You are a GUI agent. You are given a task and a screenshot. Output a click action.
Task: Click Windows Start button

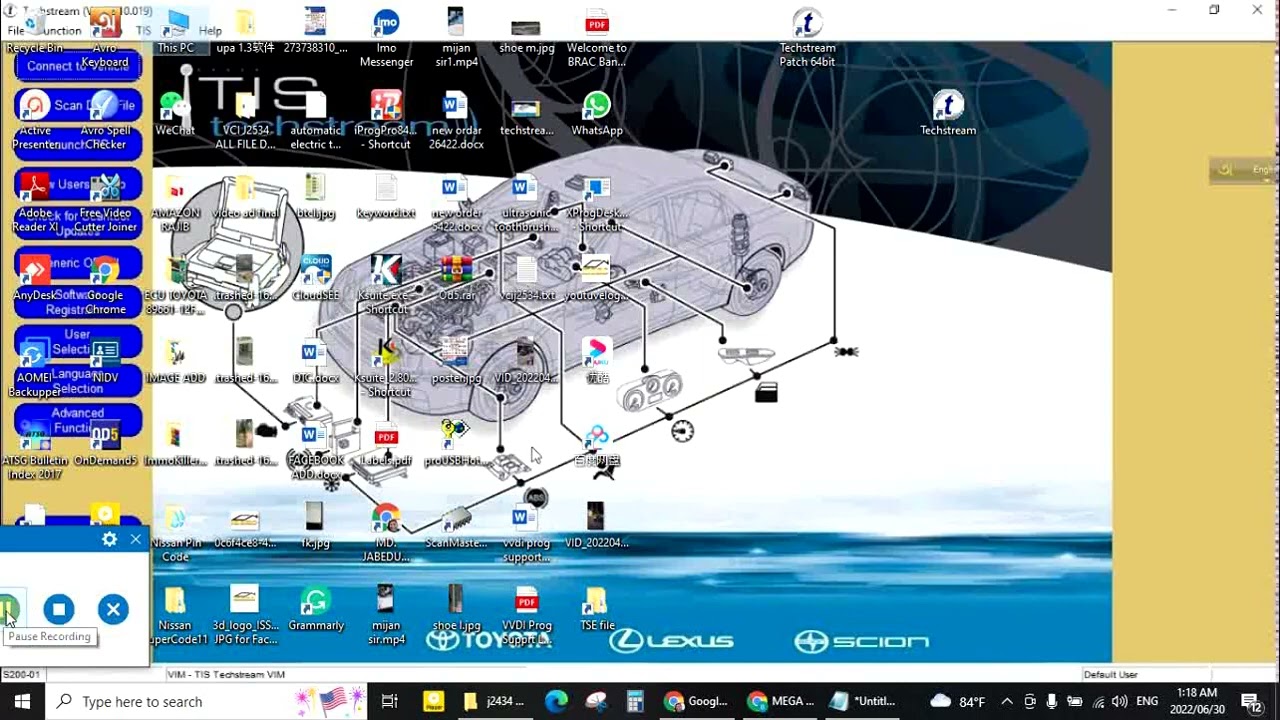(x=22, y=701)
